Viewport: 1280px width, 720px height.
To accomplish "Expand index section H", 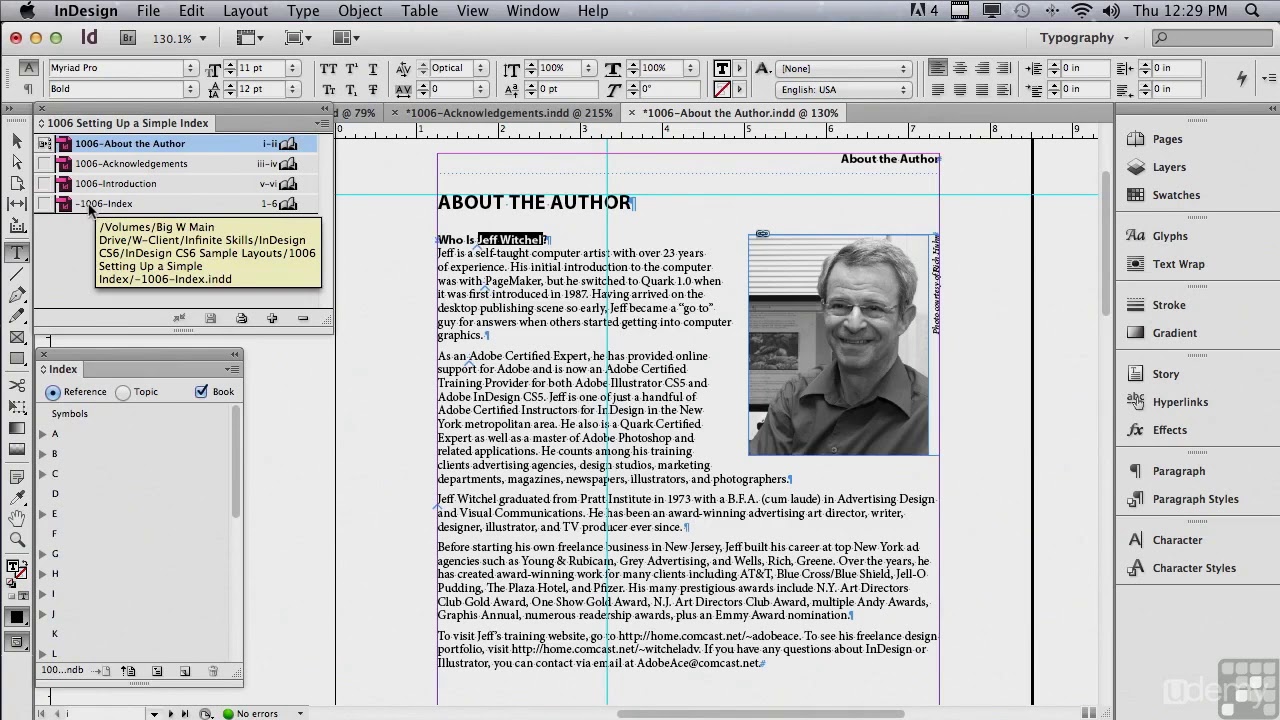I will 43,574.
